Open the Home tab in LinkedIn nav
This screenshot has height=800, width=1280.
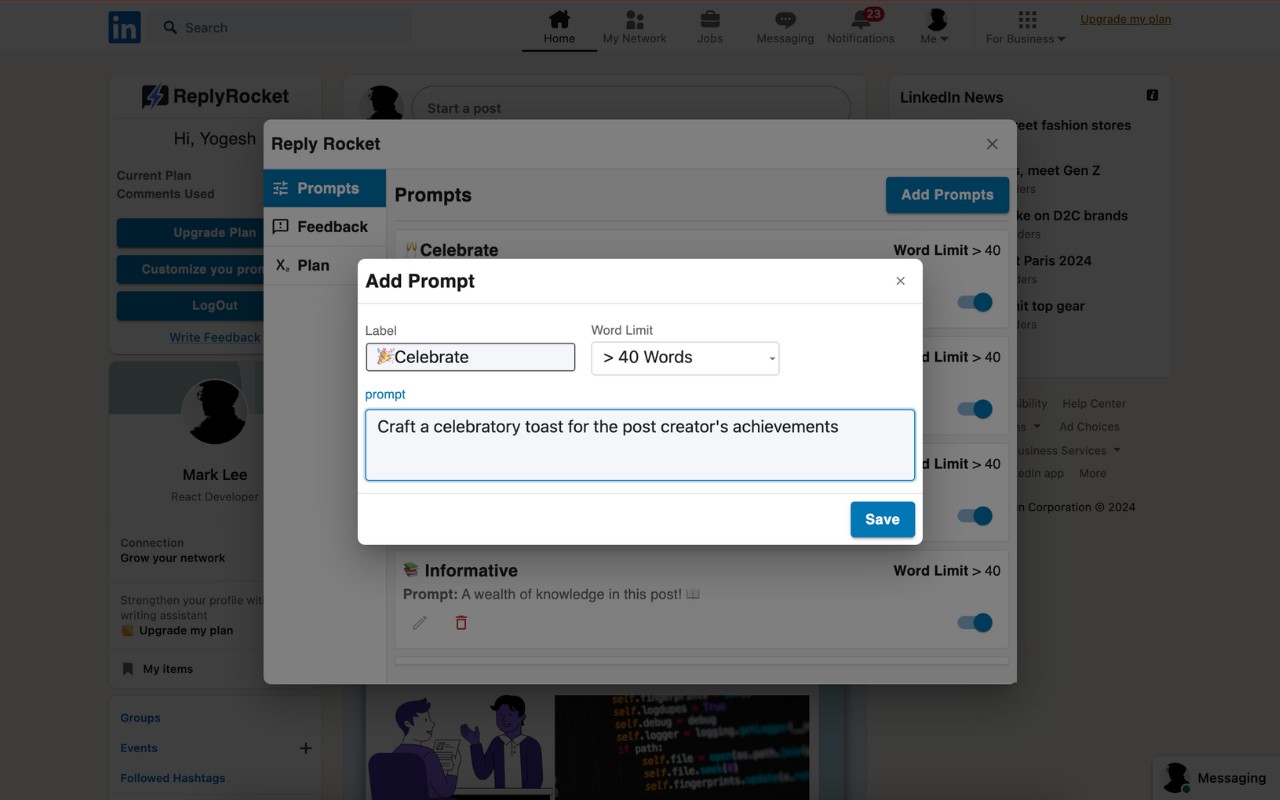click(x=559, y=27)
